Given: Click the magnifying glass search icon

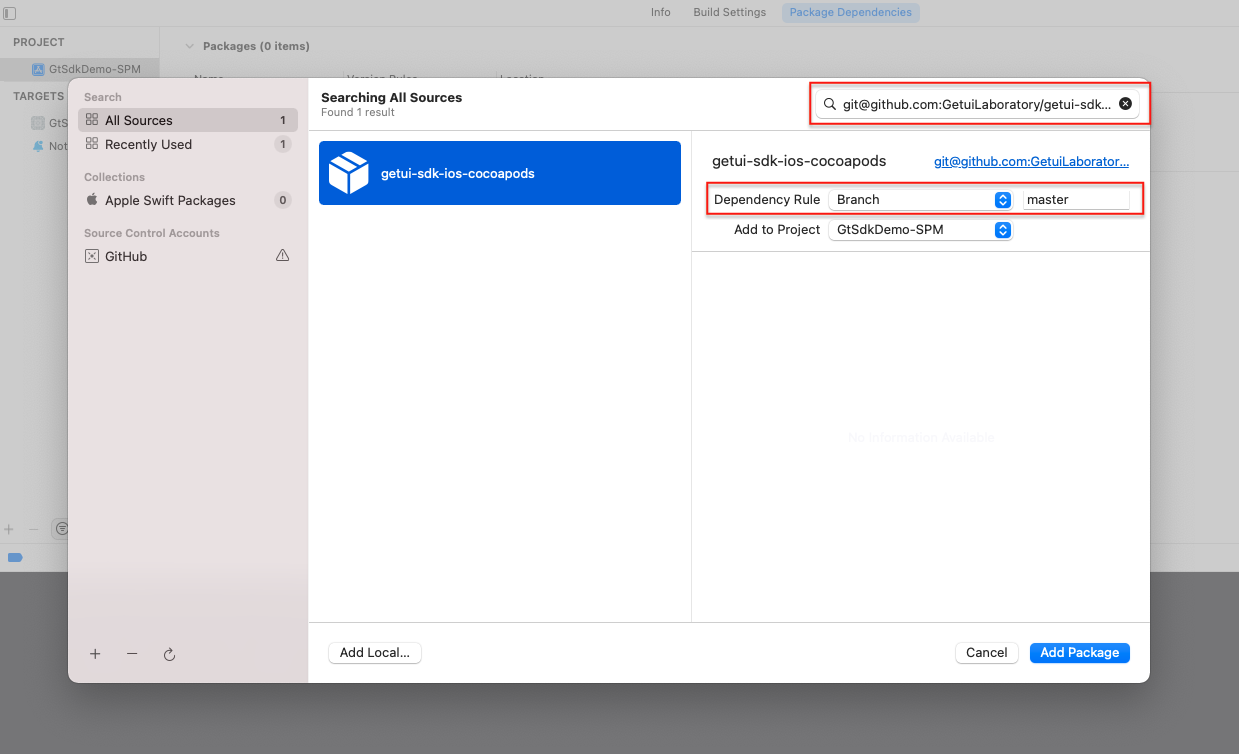Looking at the screenshot, I should point(830,103).
